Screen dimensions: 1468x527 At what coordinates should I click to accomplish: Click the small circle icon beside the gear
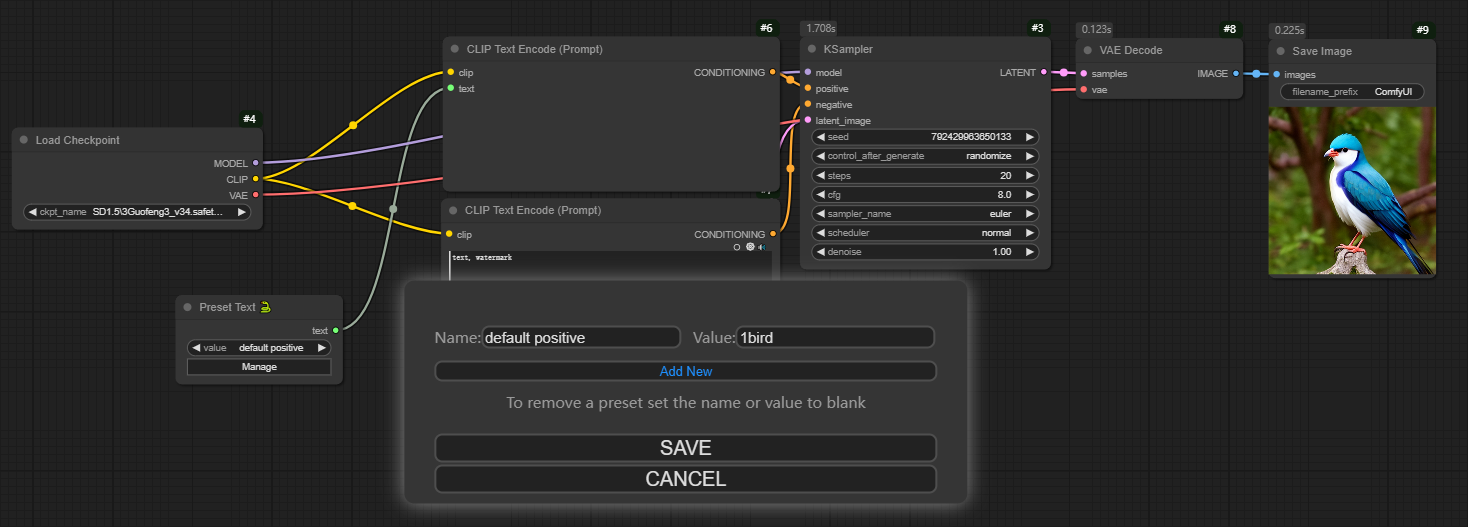(737, 247)
